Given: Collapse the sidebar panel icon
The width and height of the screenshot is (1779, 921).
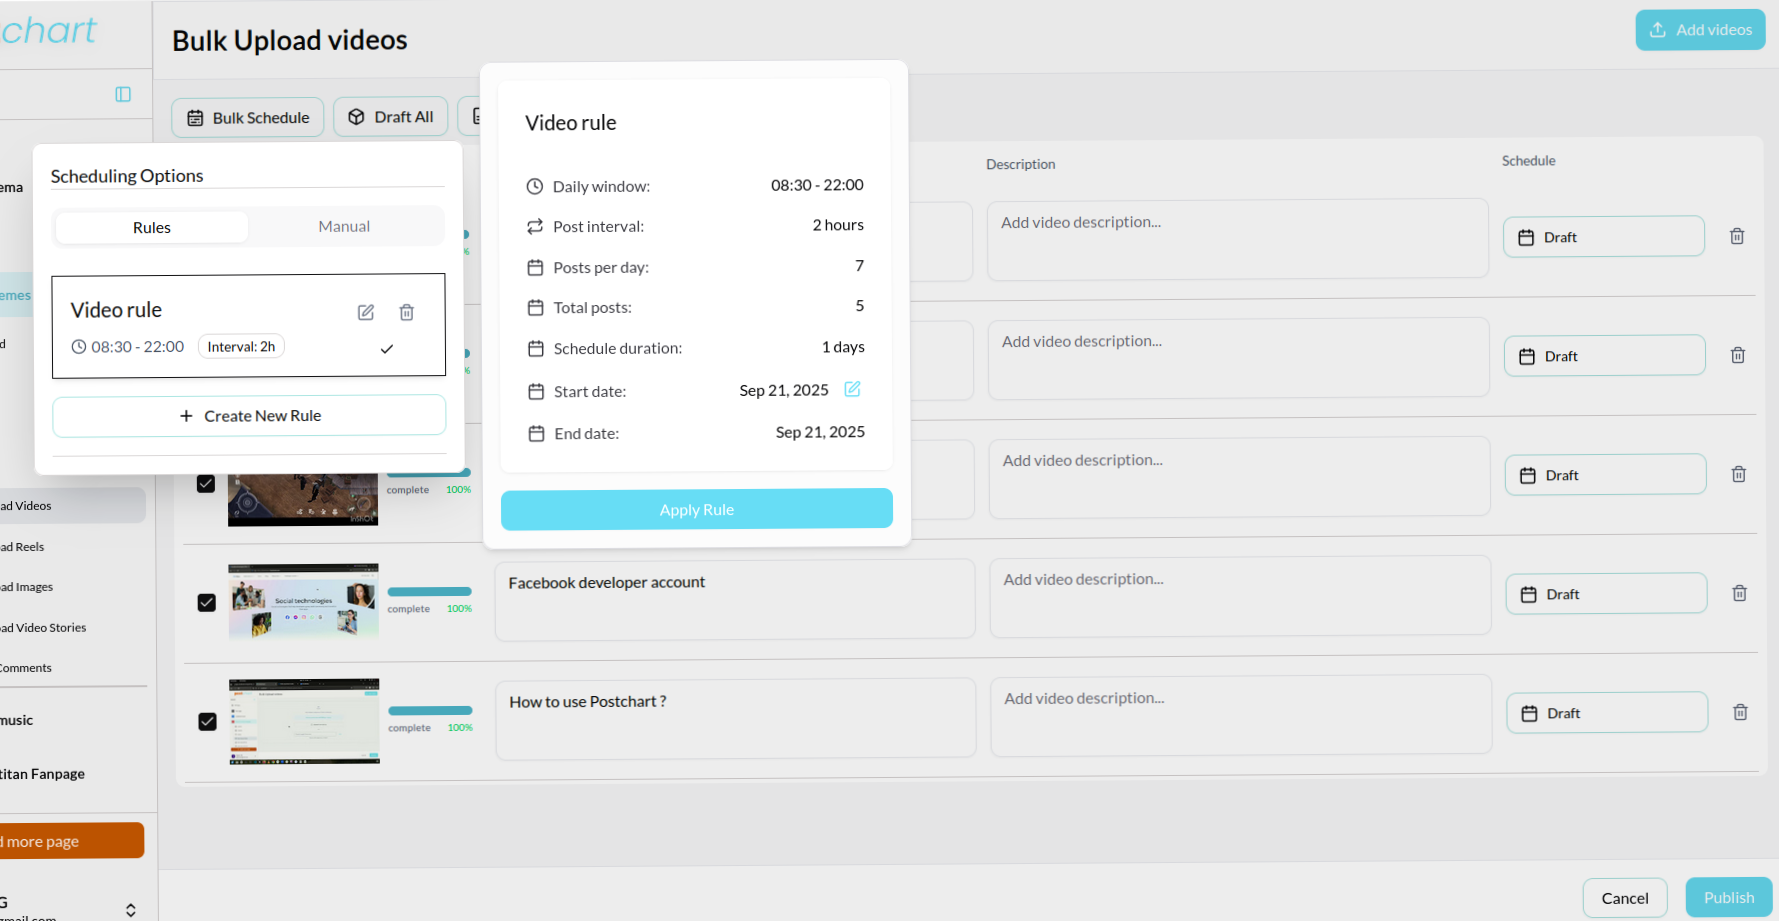Looking at the screenshot, I should 123,94.
